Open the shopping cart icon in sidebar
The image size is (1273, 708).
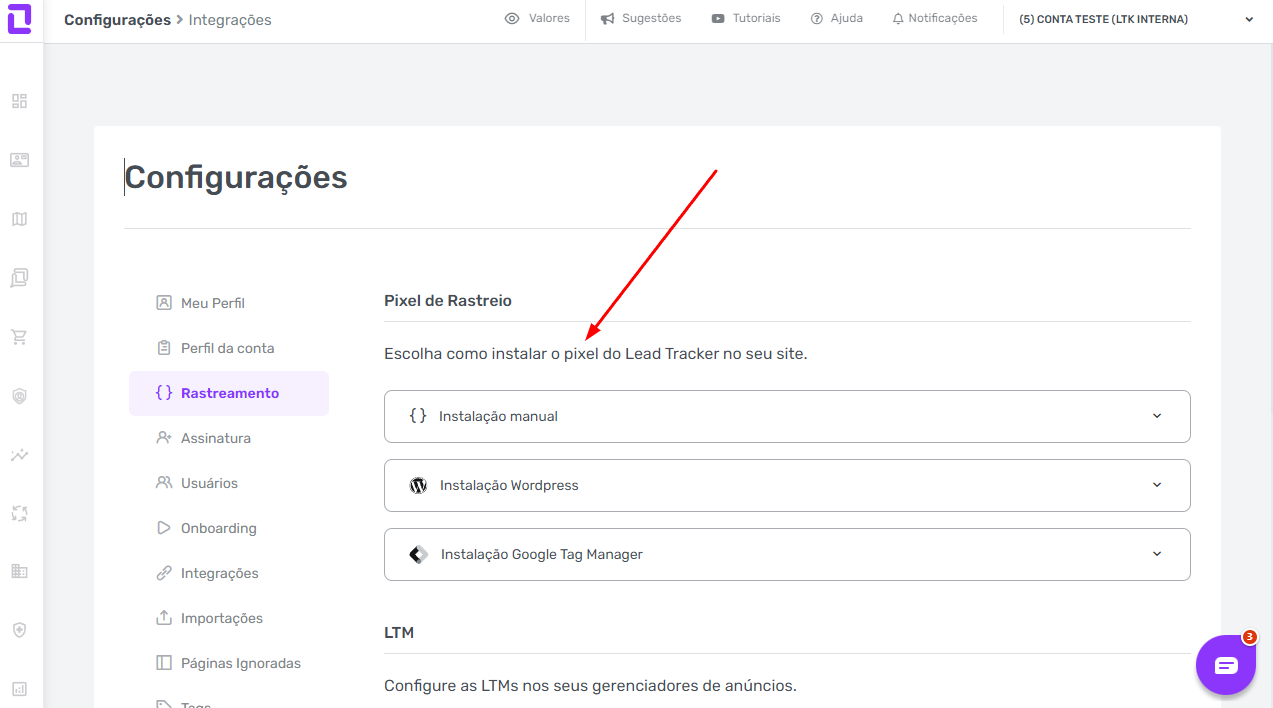[x=19, y=337]
